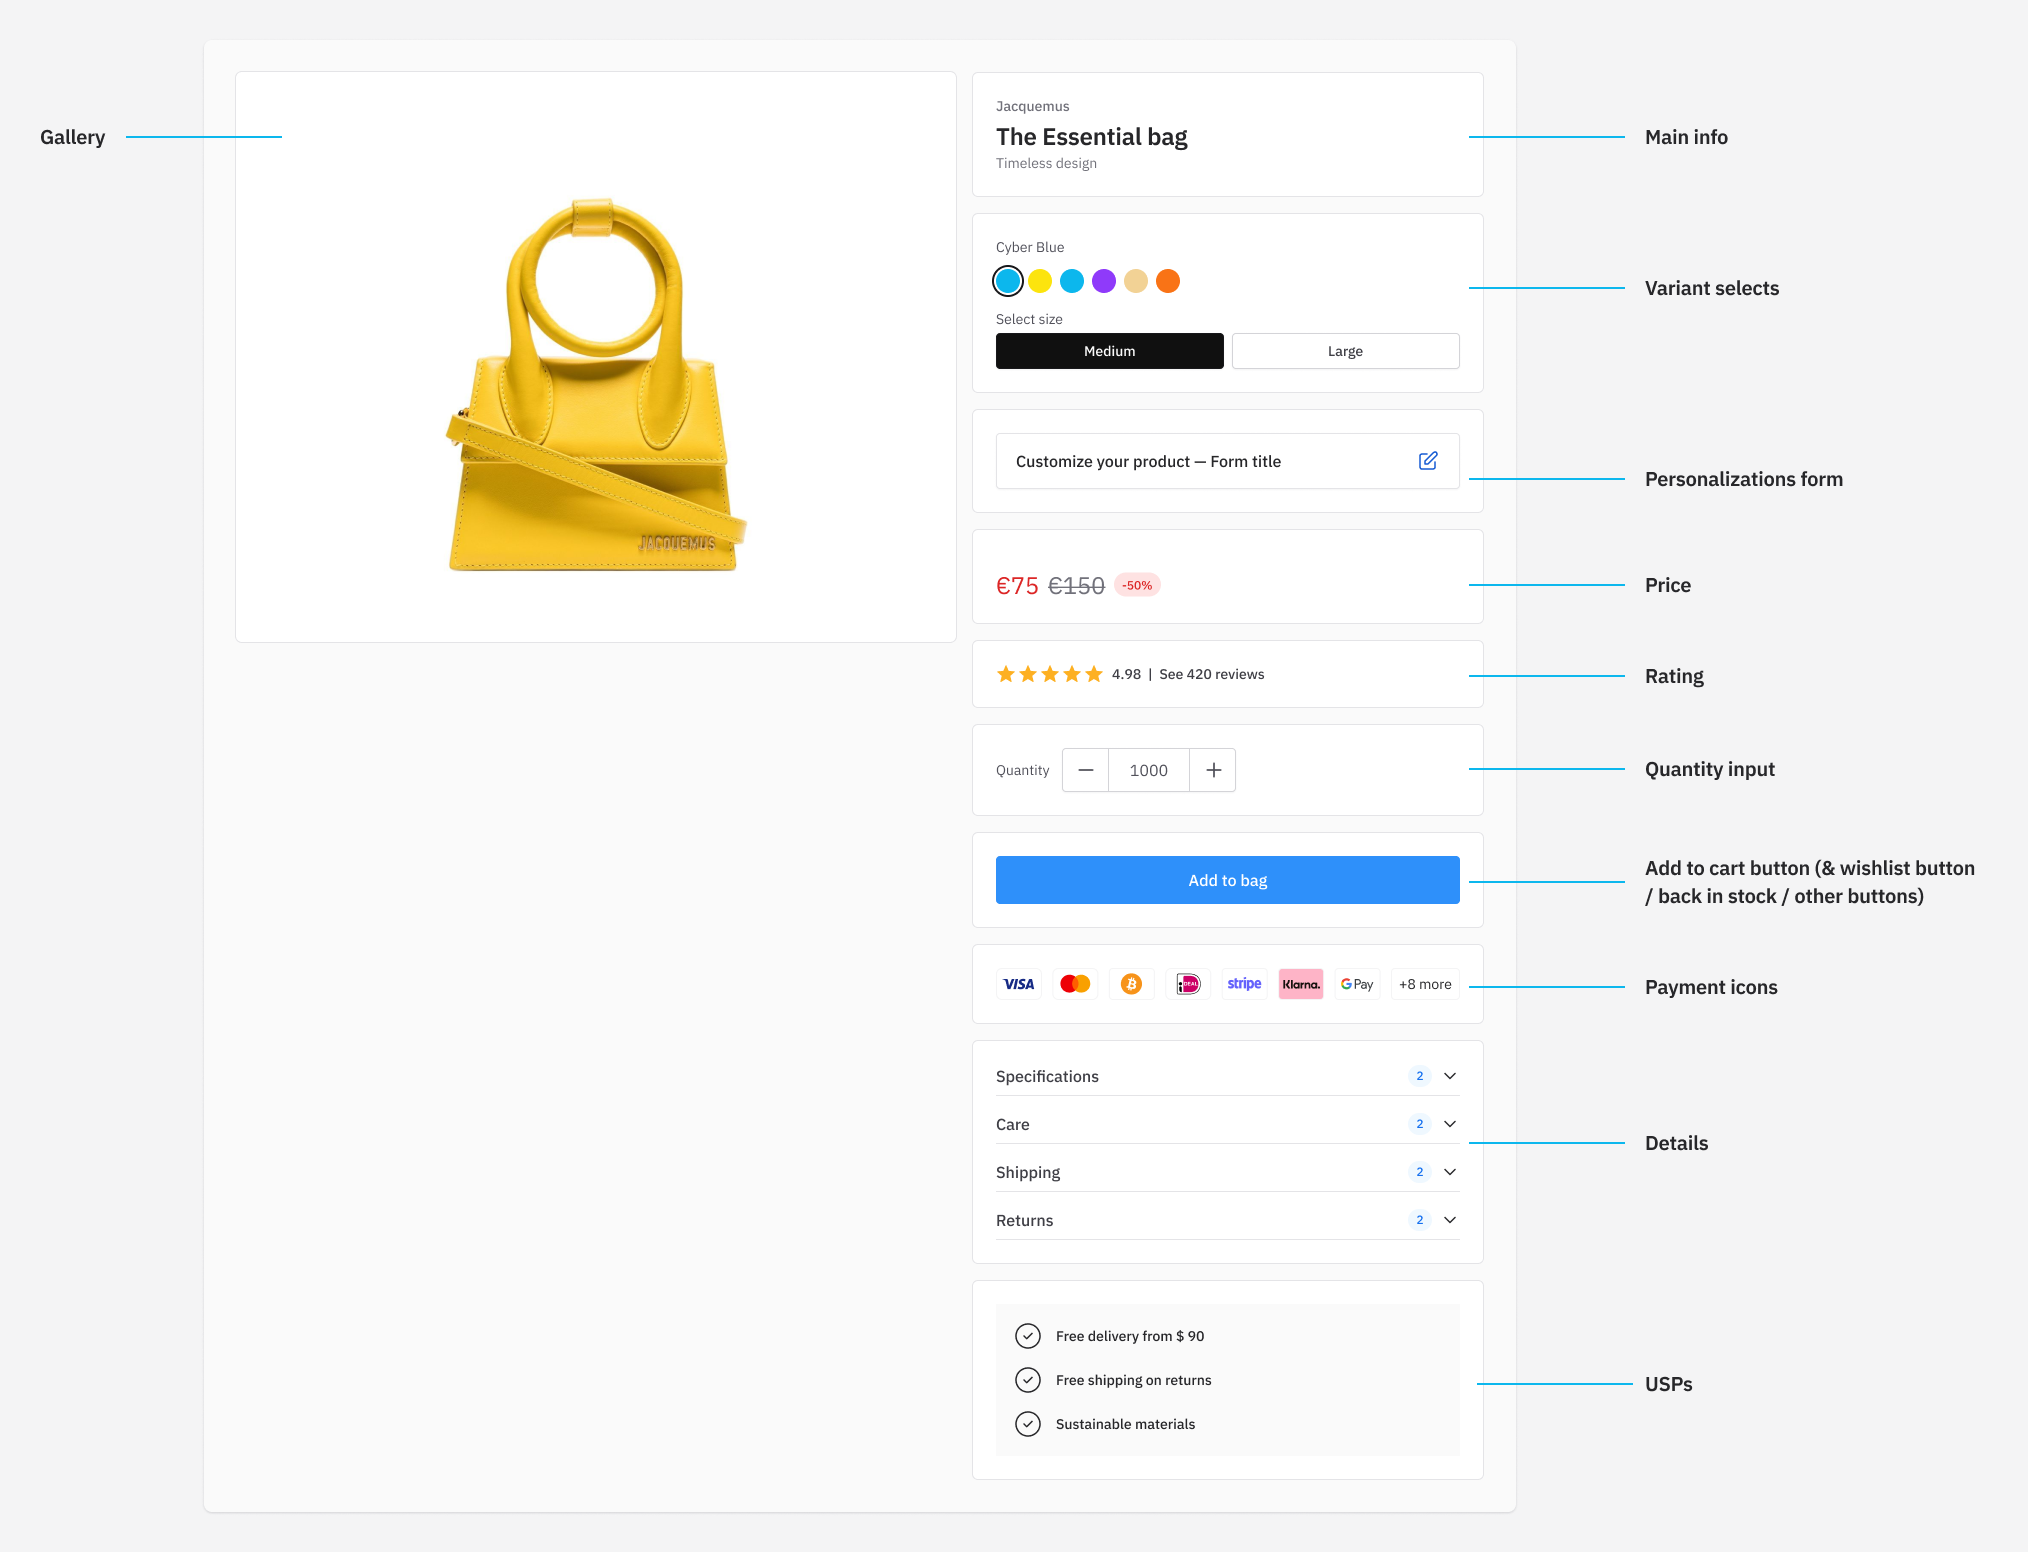Choose the yellow color swatch
Viewport: 2028px width, 1552px height.
[x=1040, y=281]
